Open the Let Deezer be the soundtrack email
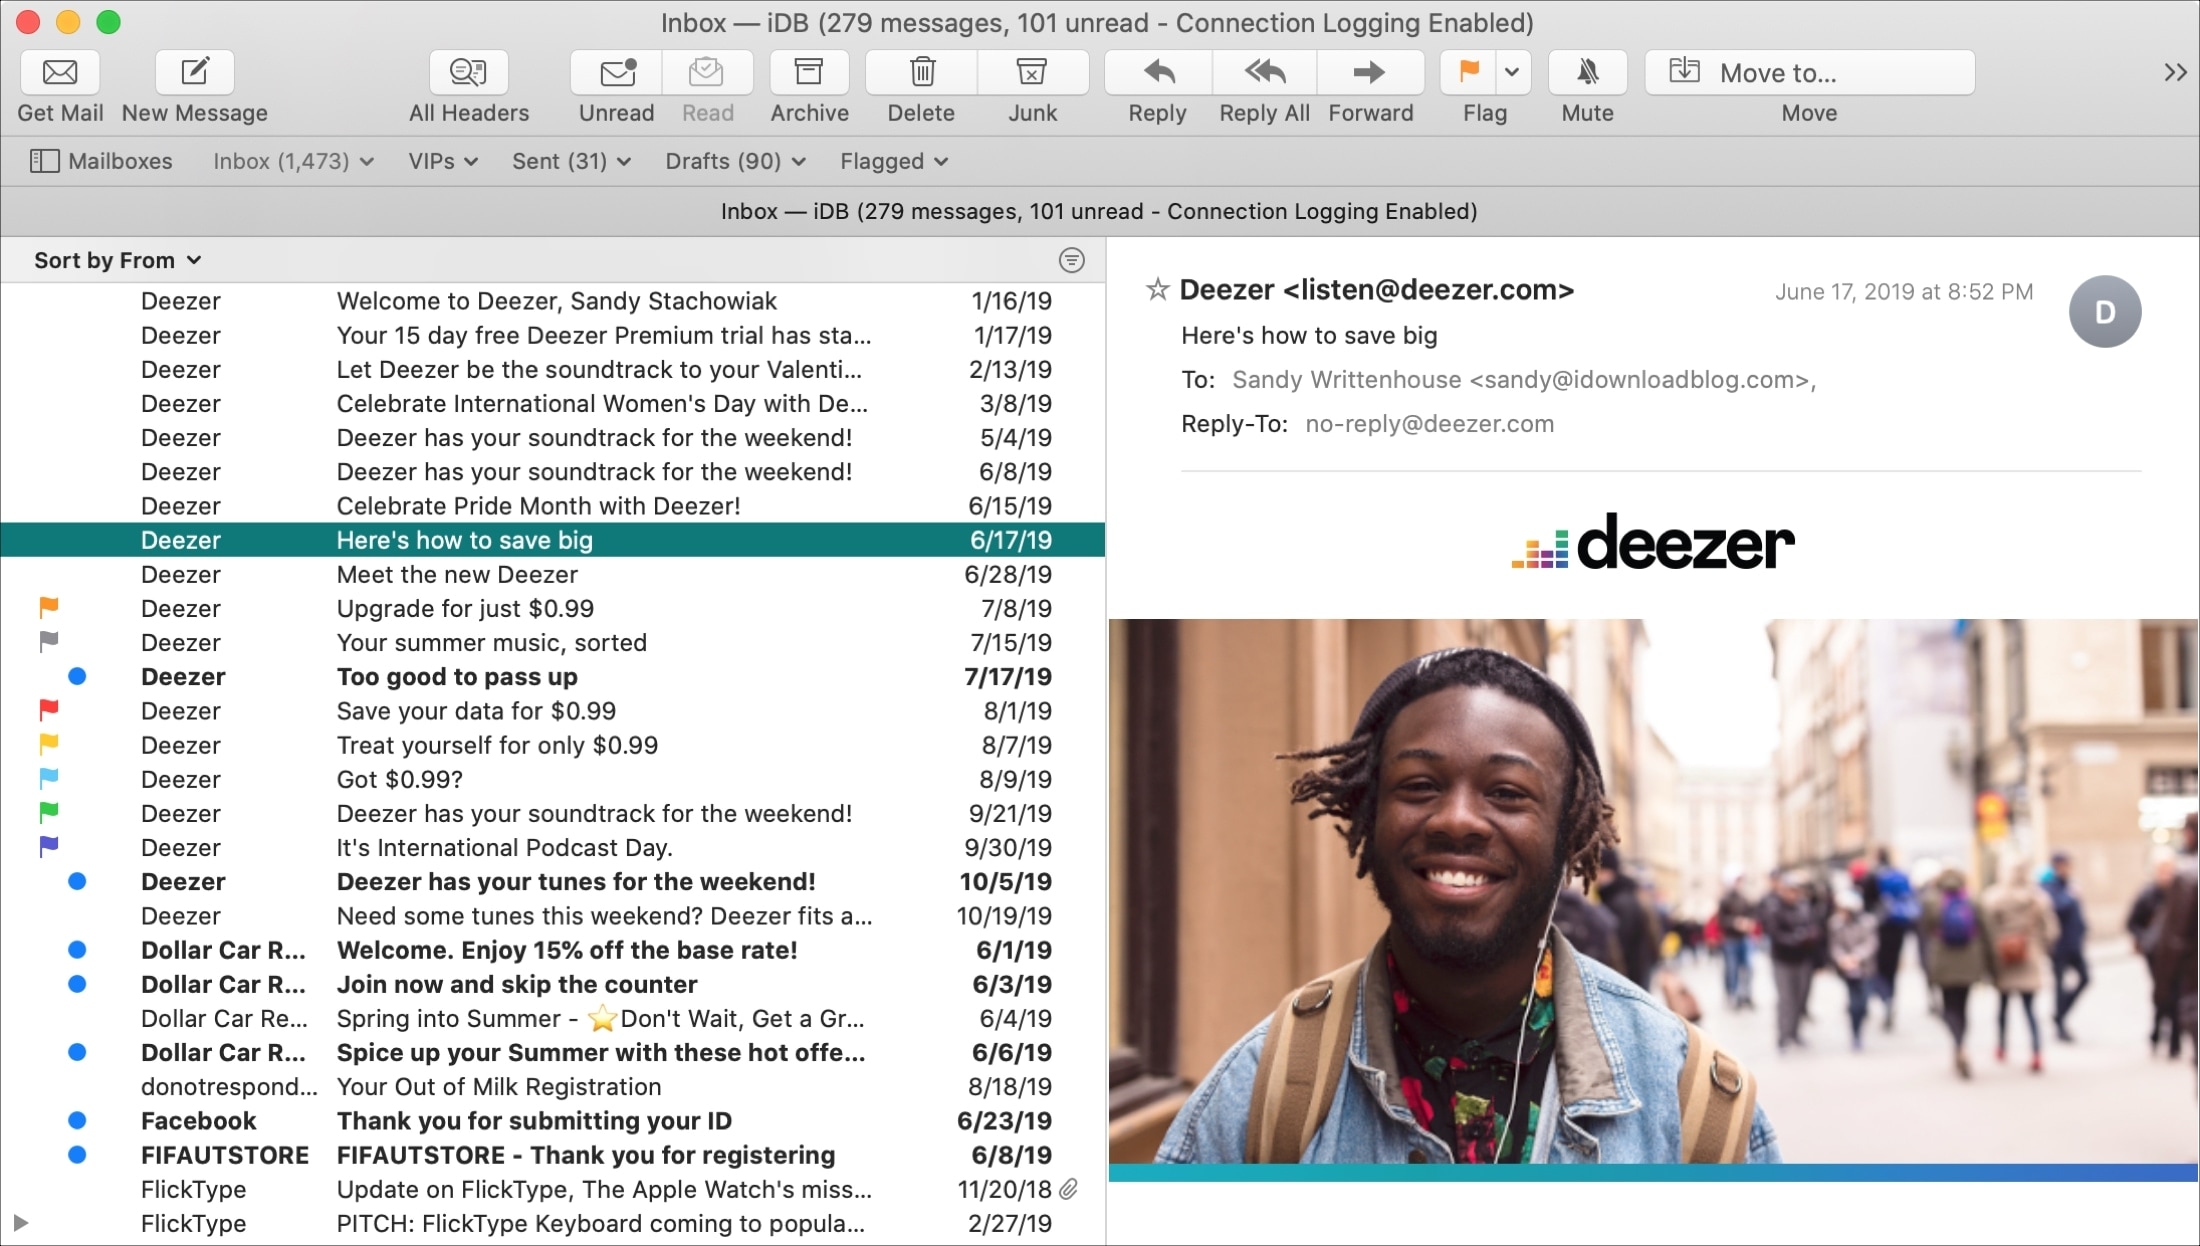This screenshot has height=1246, width=2200. [553, 369]
